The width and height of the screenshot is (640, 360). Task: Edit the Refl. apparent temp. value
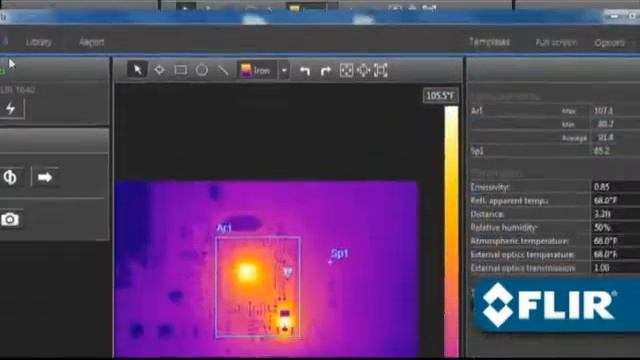click(616, 200)
